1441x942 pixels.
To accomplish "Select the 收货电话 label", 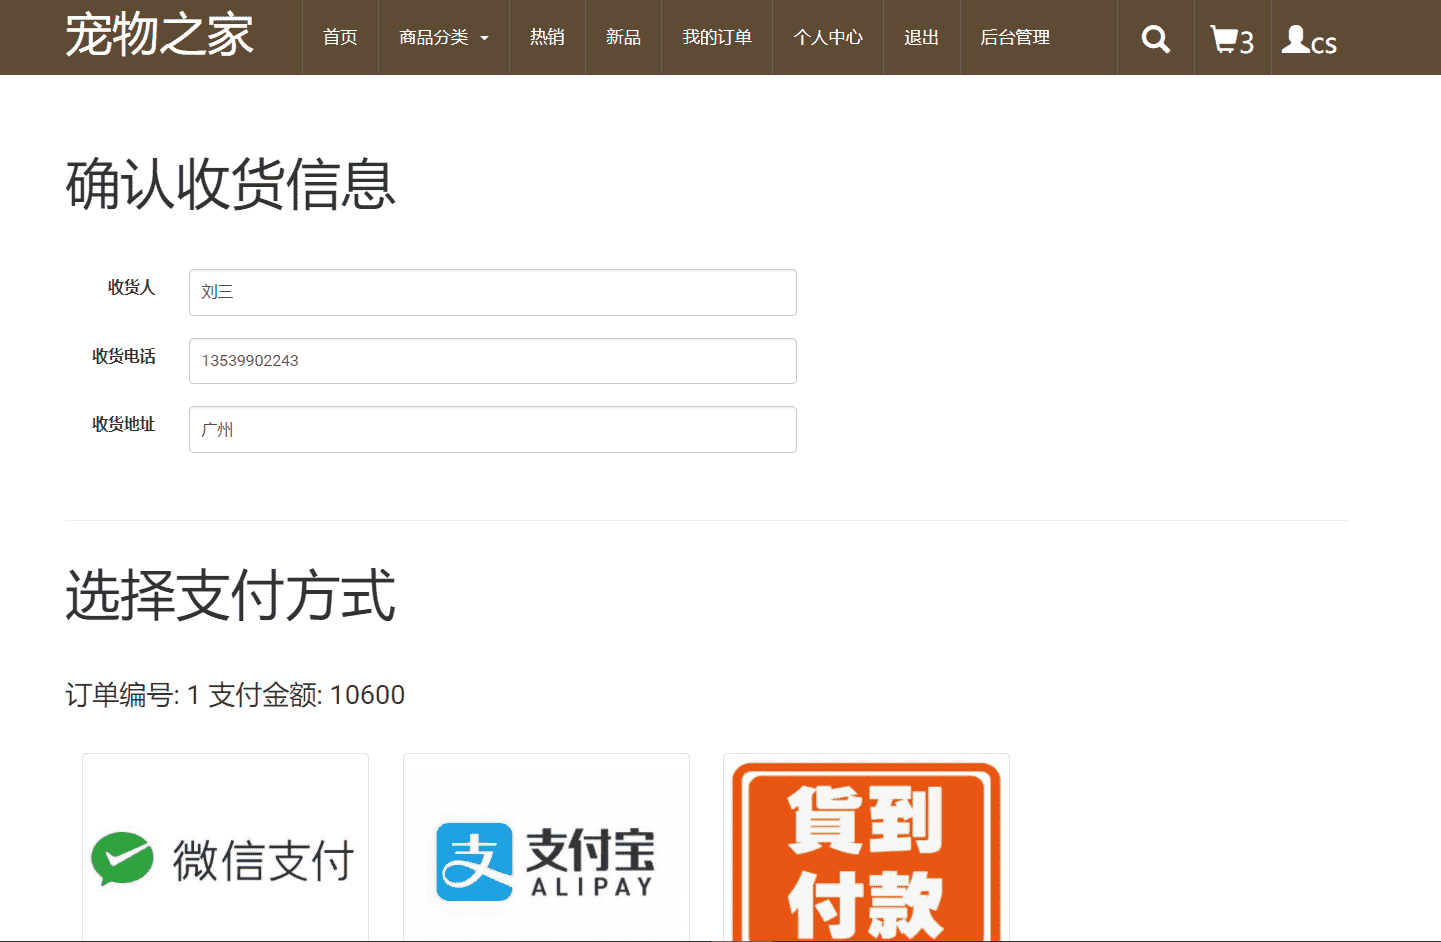I will click(124, 356).
